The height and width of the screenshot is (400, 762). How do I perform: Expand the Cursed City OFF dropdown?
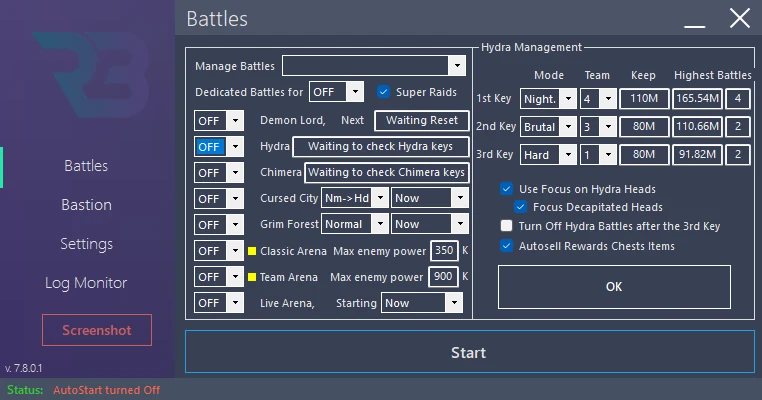tap(235, 199)
